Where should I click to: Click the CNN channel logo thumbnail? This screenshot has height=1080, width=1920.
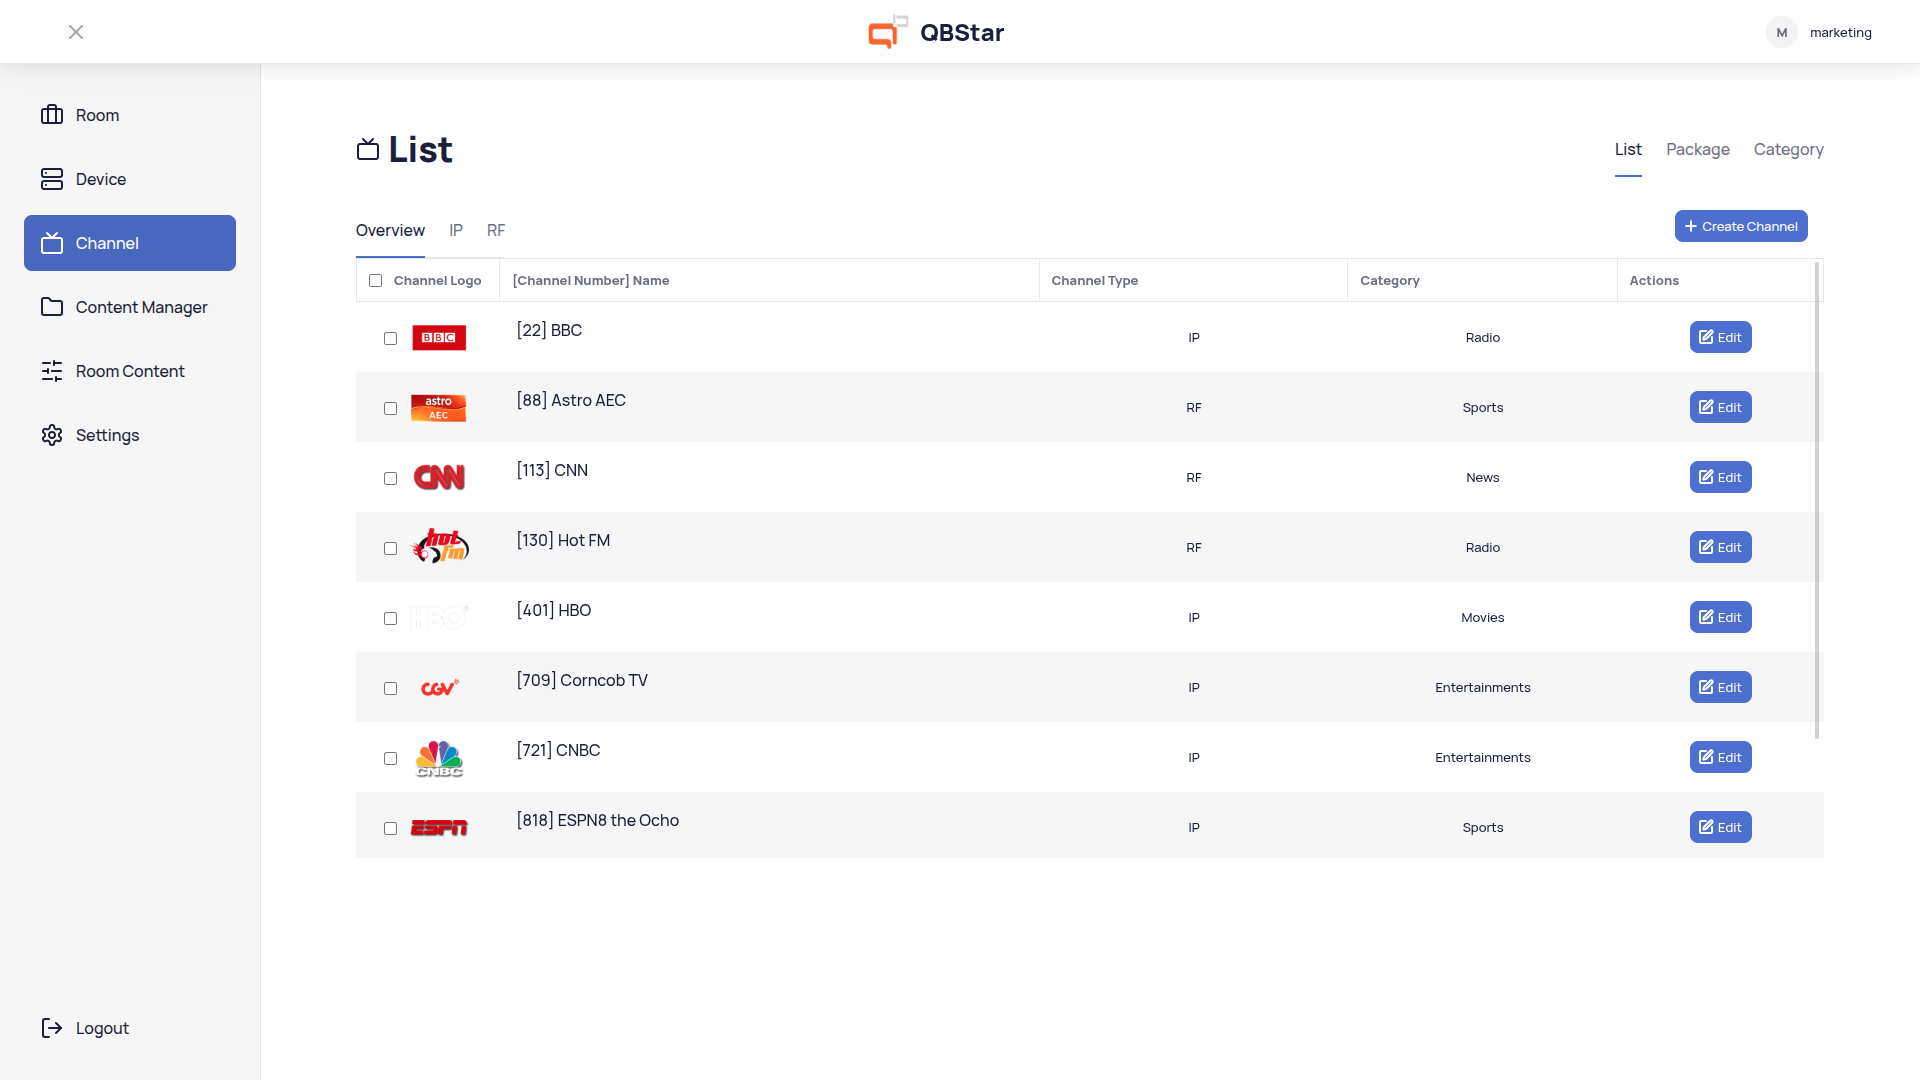(439, 478)
